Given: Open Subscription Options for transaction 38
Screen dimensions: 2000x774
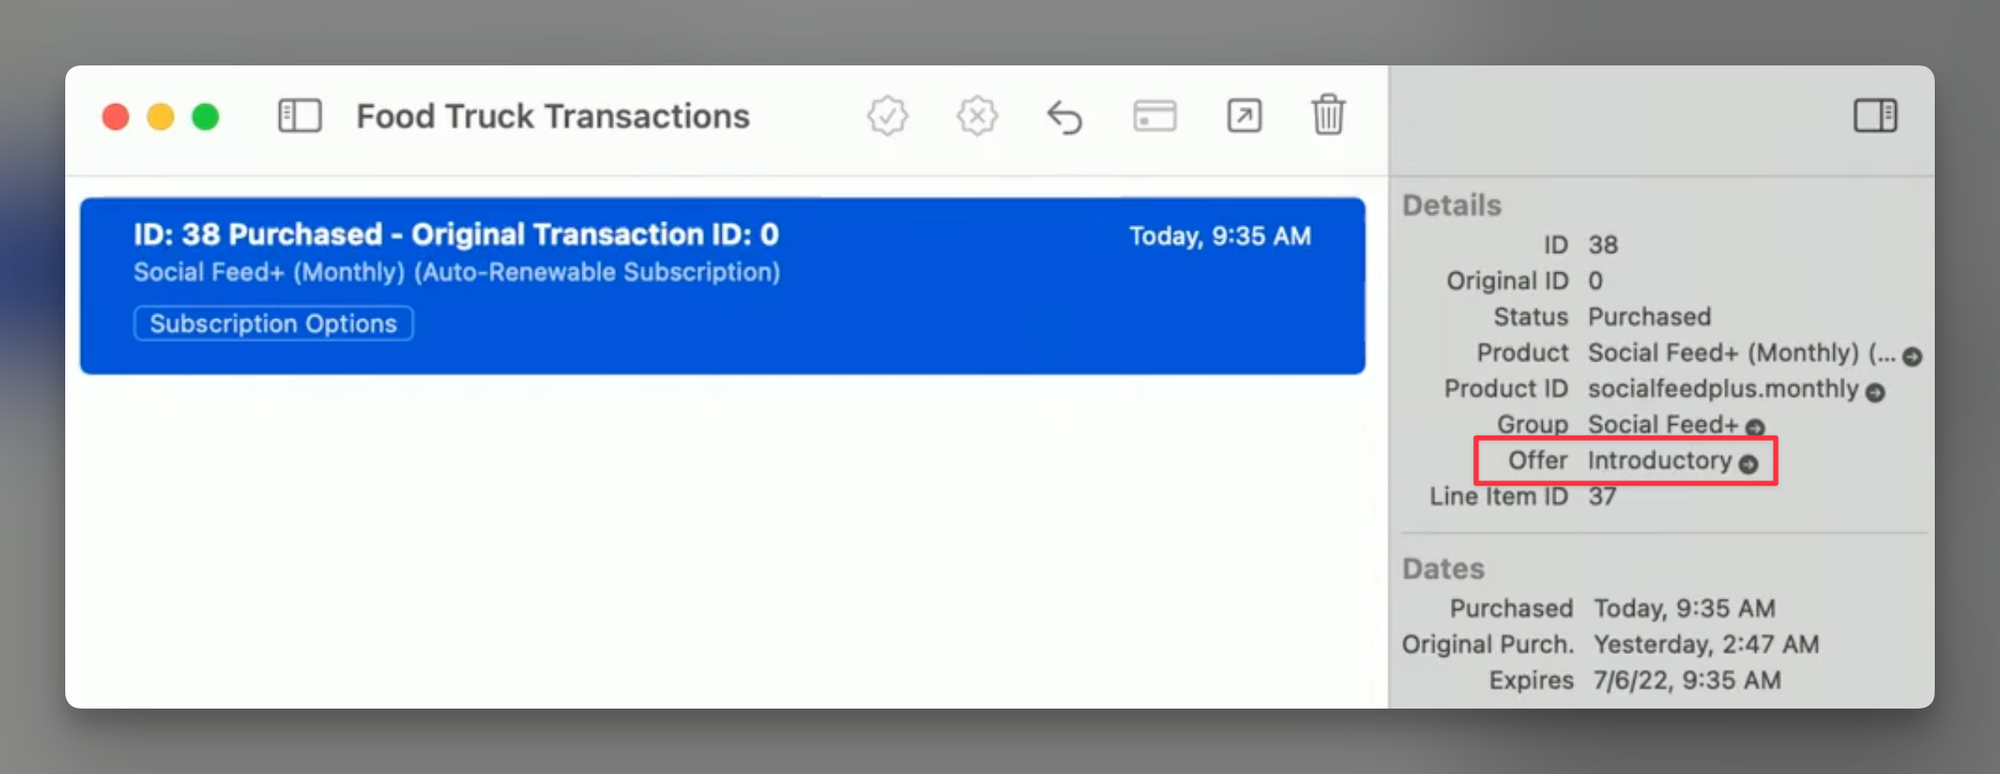Looking at the screenshot, I should [x=273, y=324].
